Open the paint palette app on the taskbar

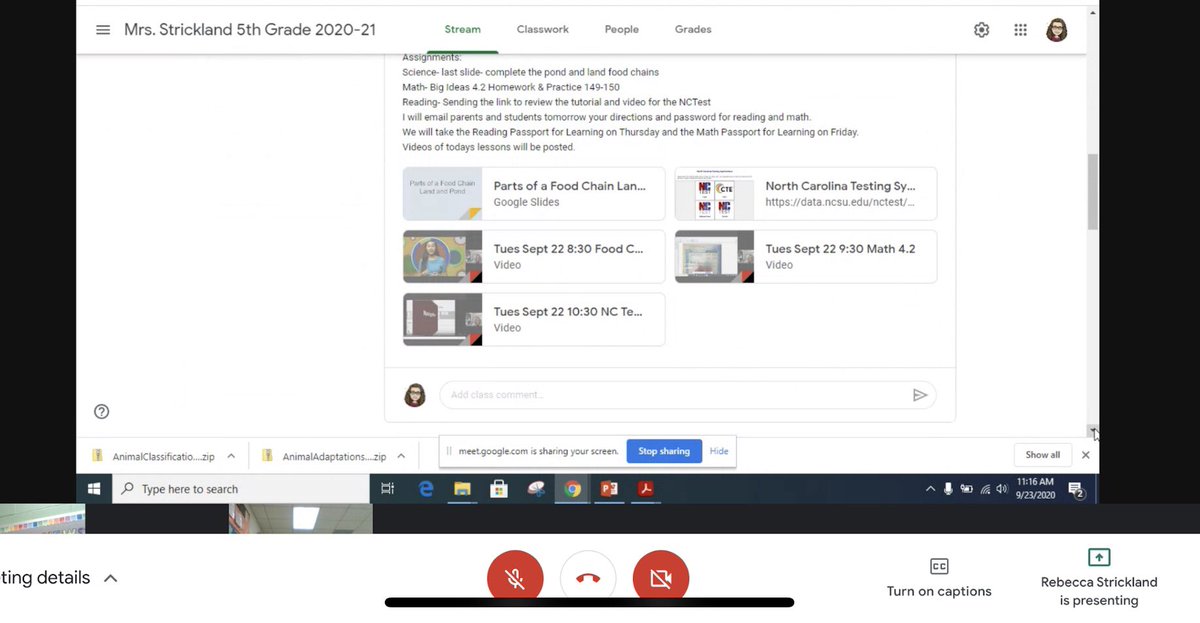[x=535, y=489]
